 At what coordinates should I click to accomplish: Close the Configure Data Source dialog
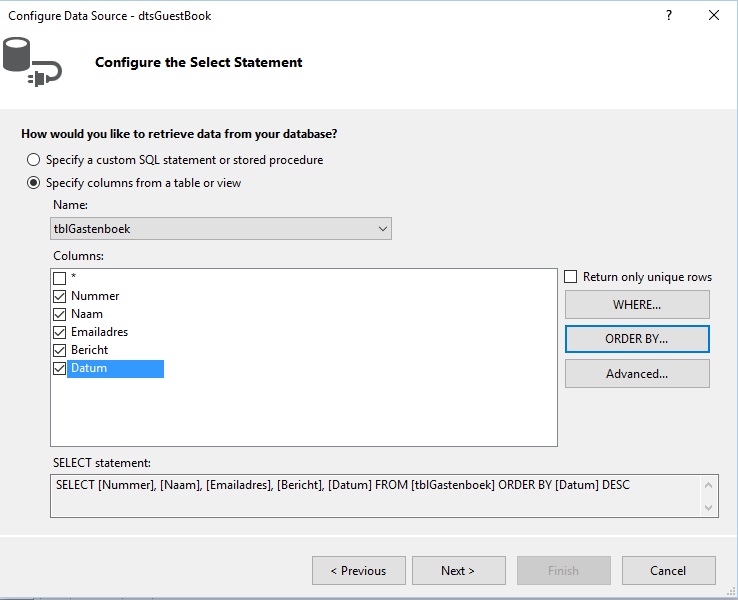[714, 15]
